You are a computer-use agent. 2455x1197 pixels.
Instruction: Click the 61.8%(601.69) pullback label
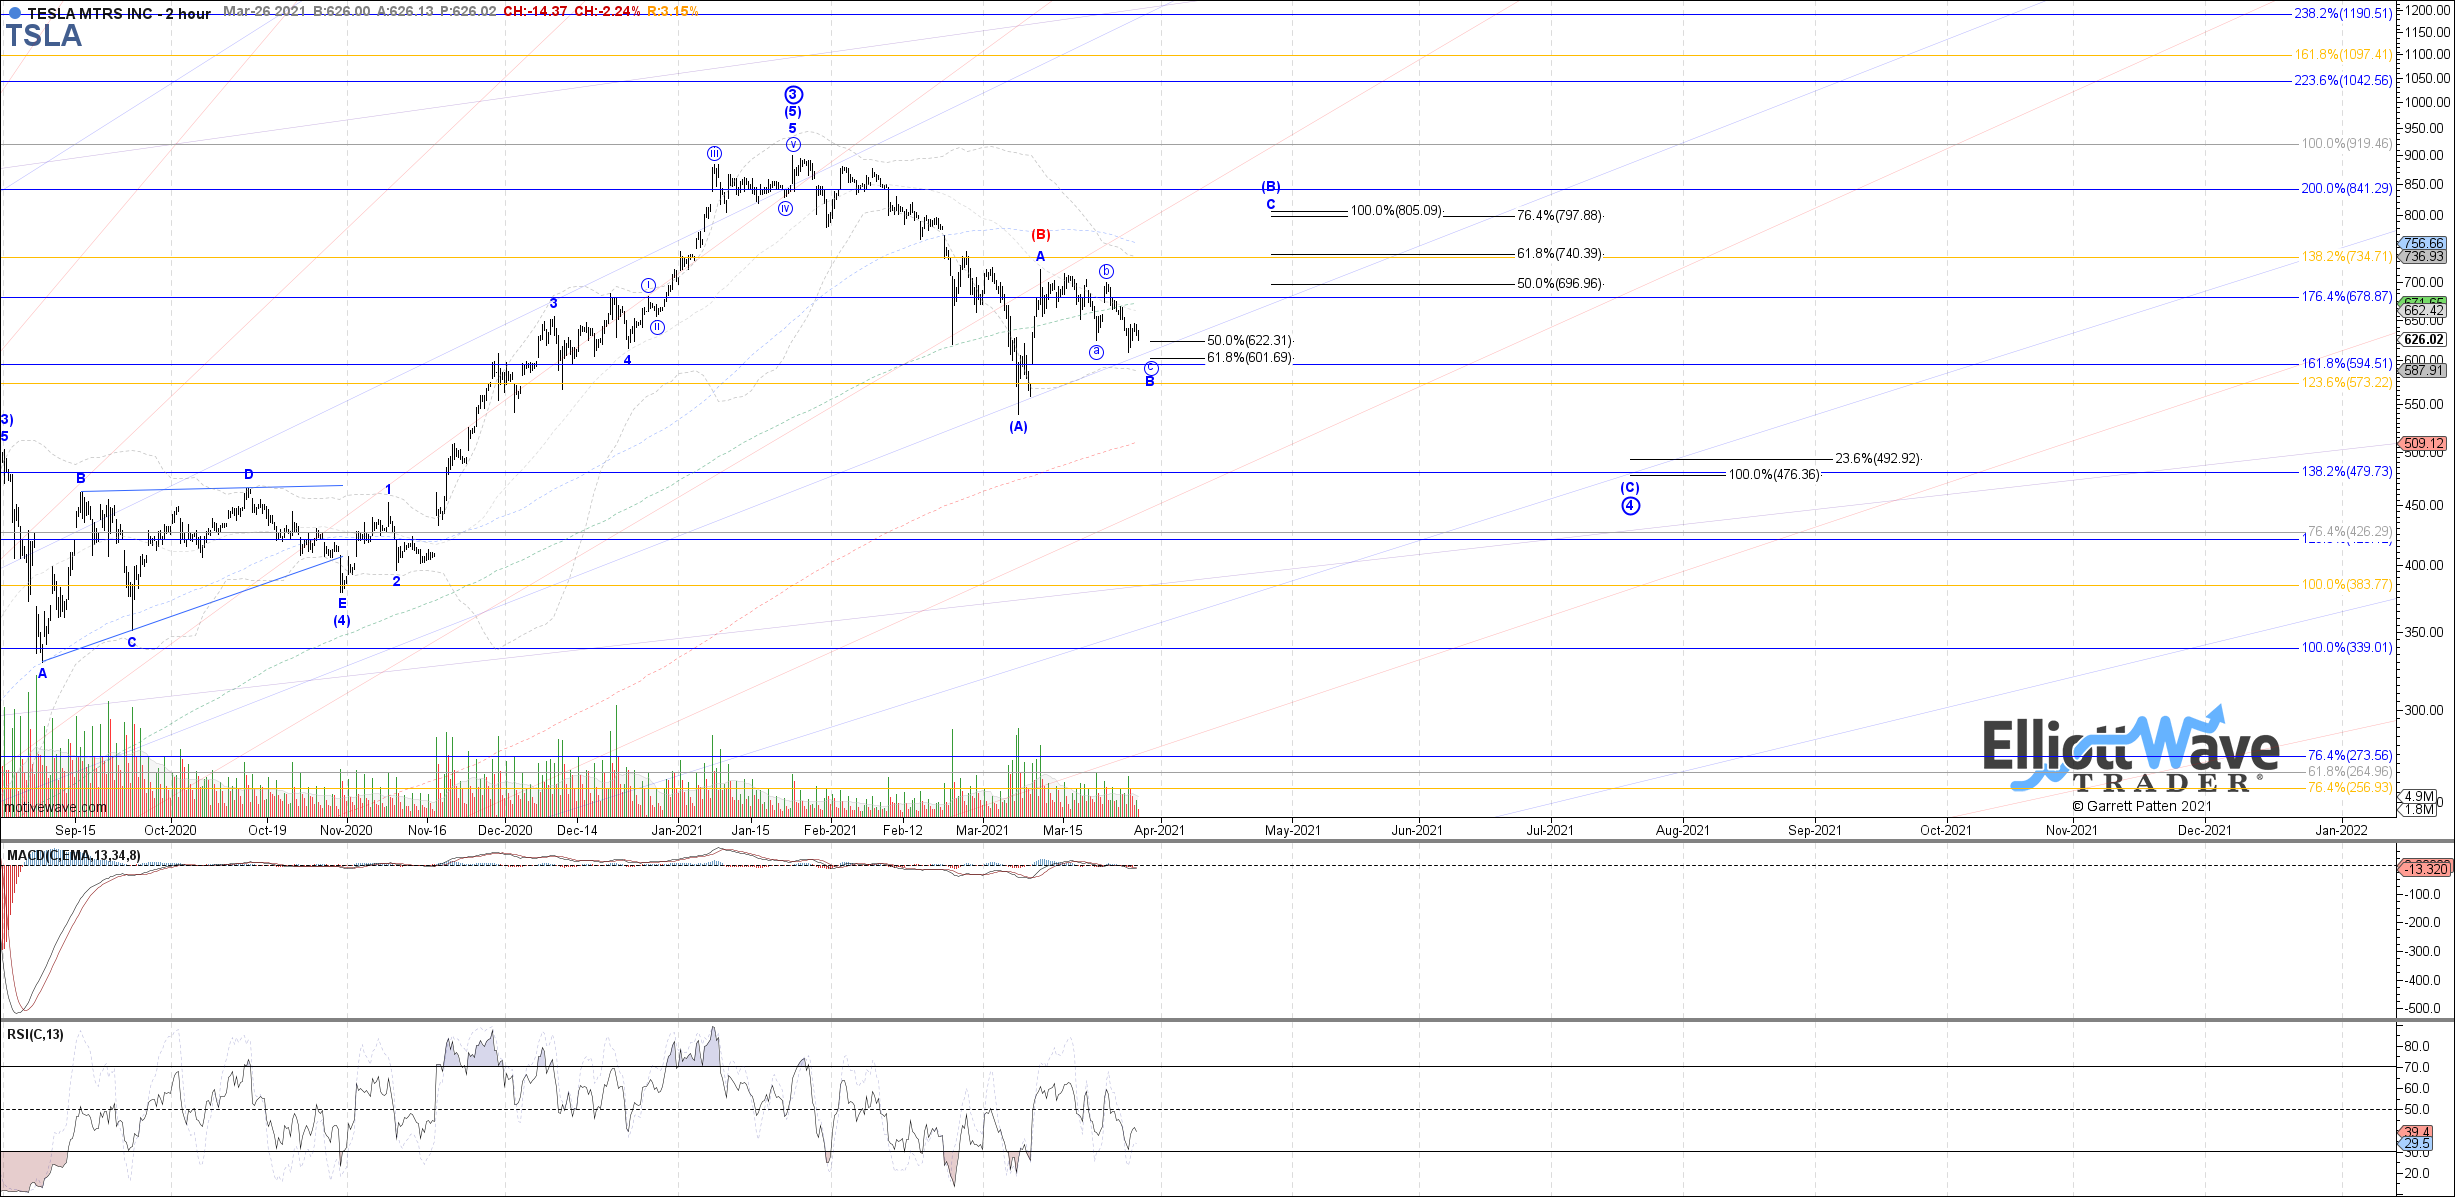click(1250, 358)
